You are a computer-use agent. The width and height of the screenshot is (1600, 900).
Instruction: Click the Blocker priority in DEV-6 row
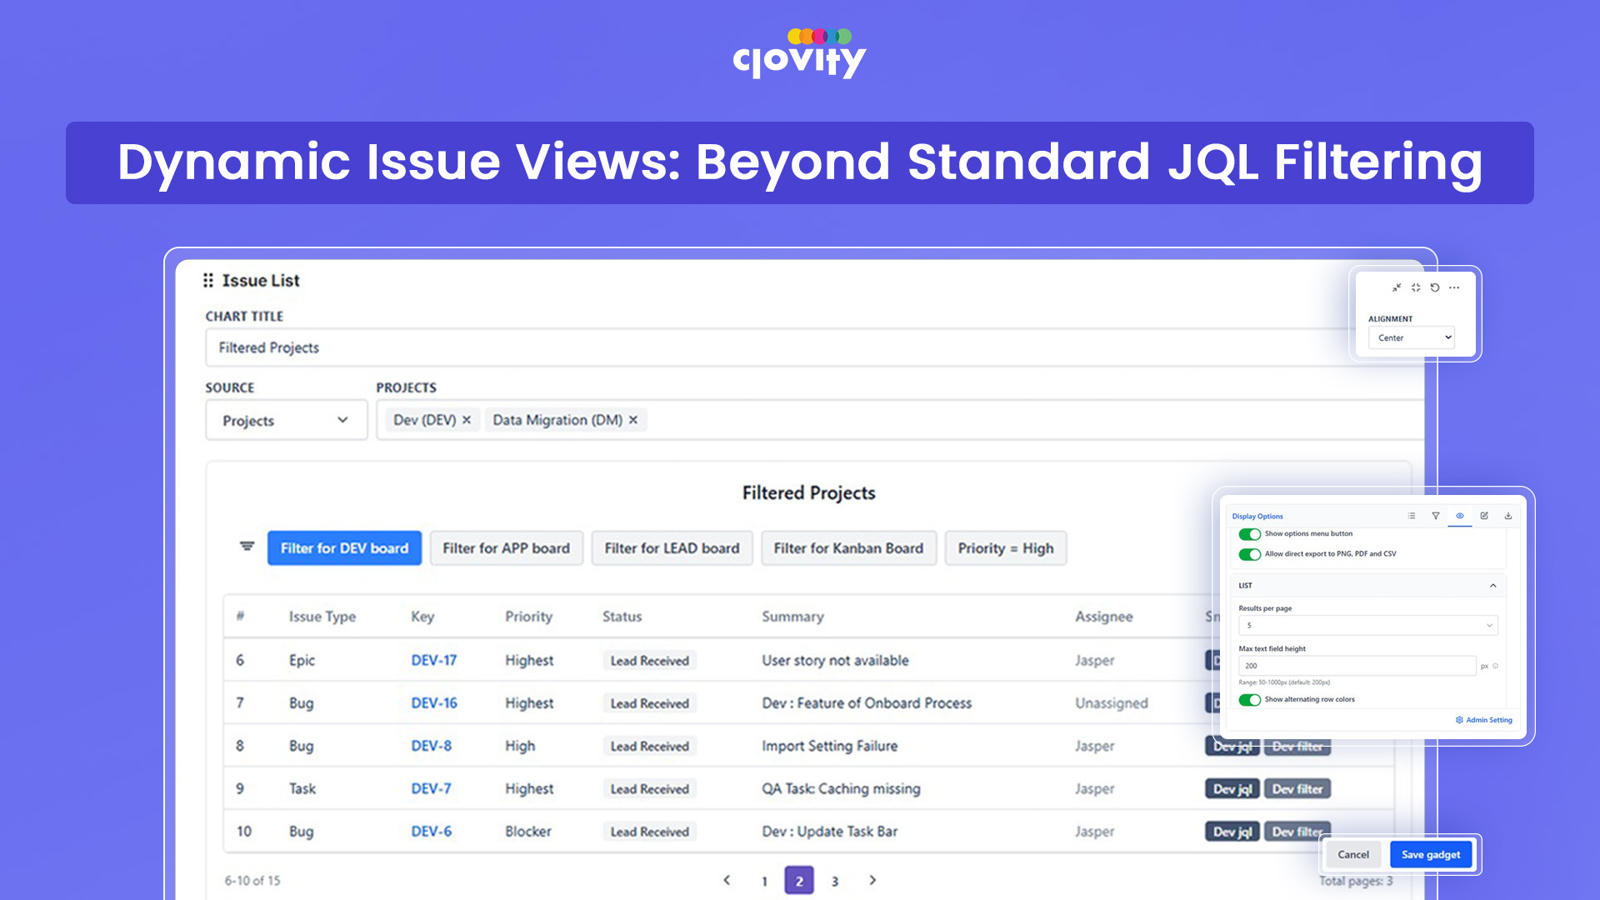coord(528,832)
